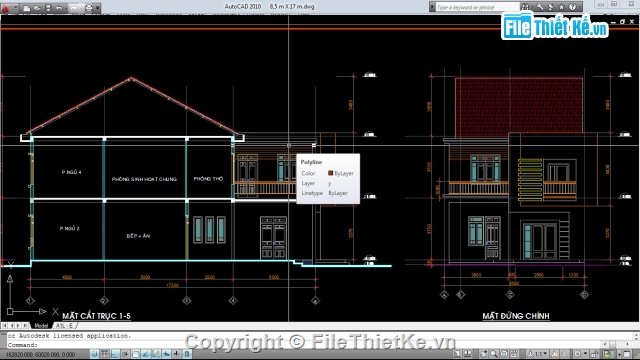Screen dimensions: 640x360
Task: Expand the Quick Access toolbar customize arrow
Action: point(98,8)
